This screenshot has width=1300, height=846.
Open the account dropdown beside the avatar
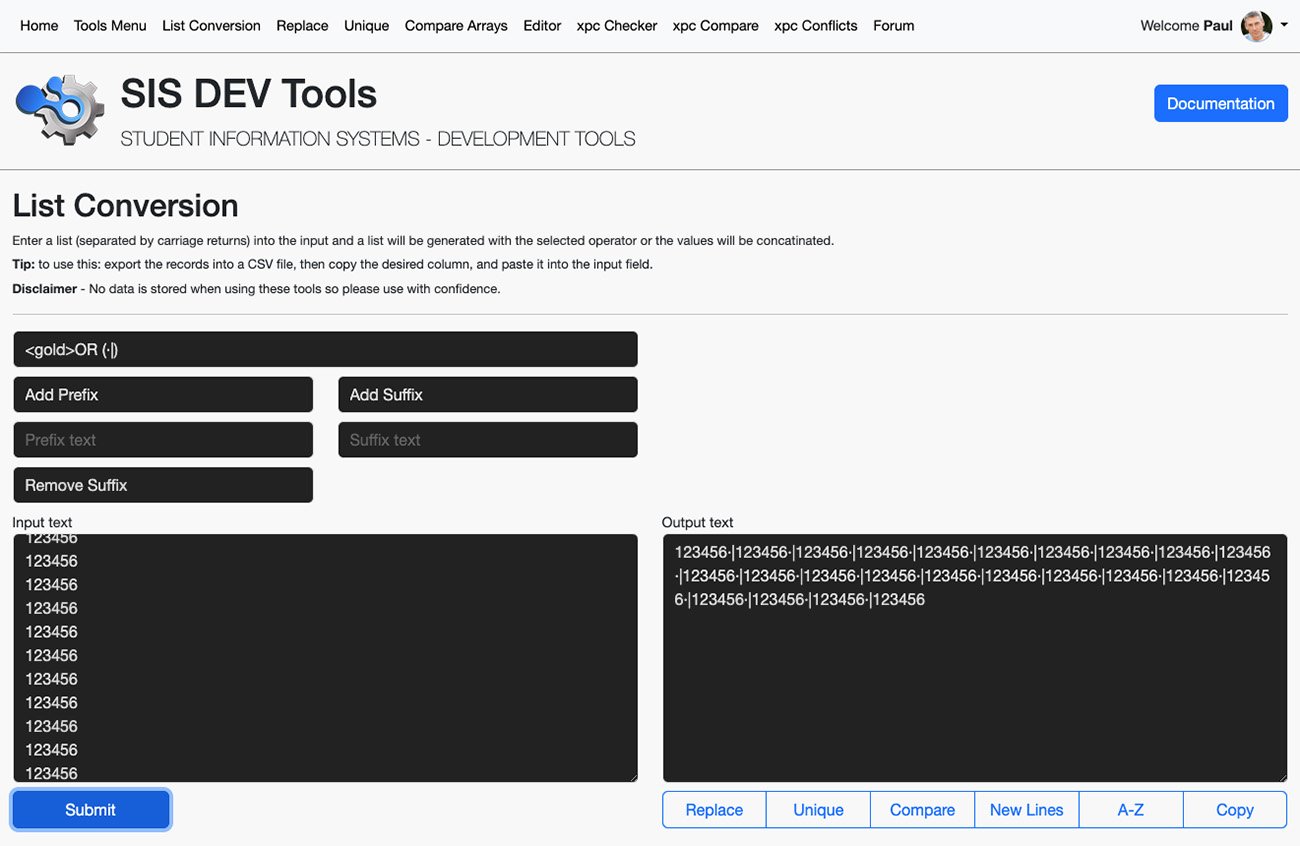[x=1283, y=25]
